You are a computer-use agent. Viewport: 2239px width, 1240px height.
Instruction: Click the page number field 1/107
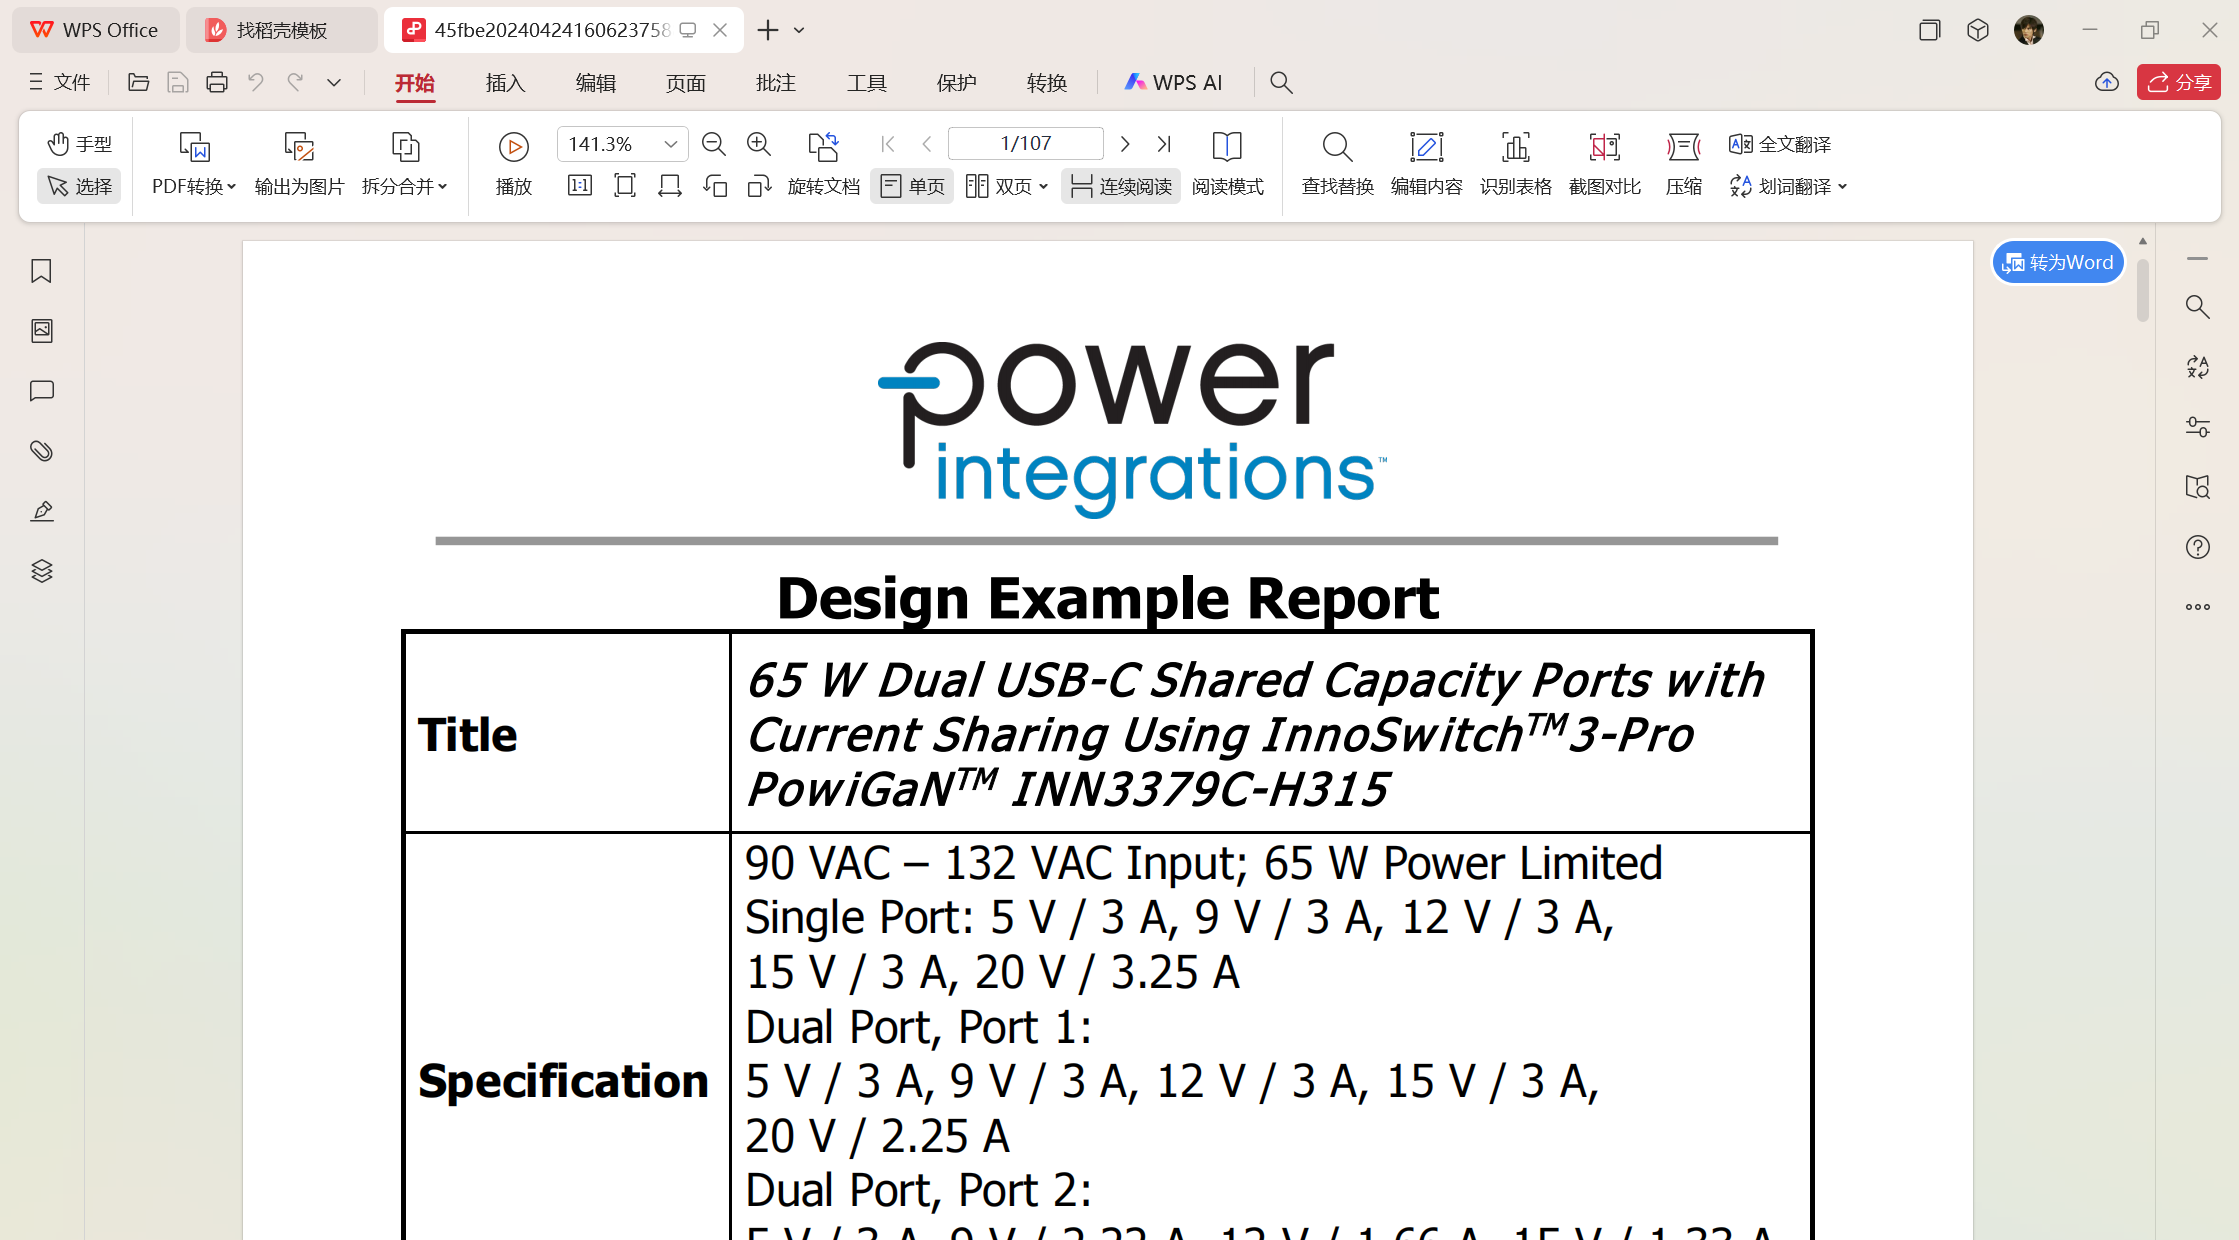pyautogui.click(x=1026, y=144)
